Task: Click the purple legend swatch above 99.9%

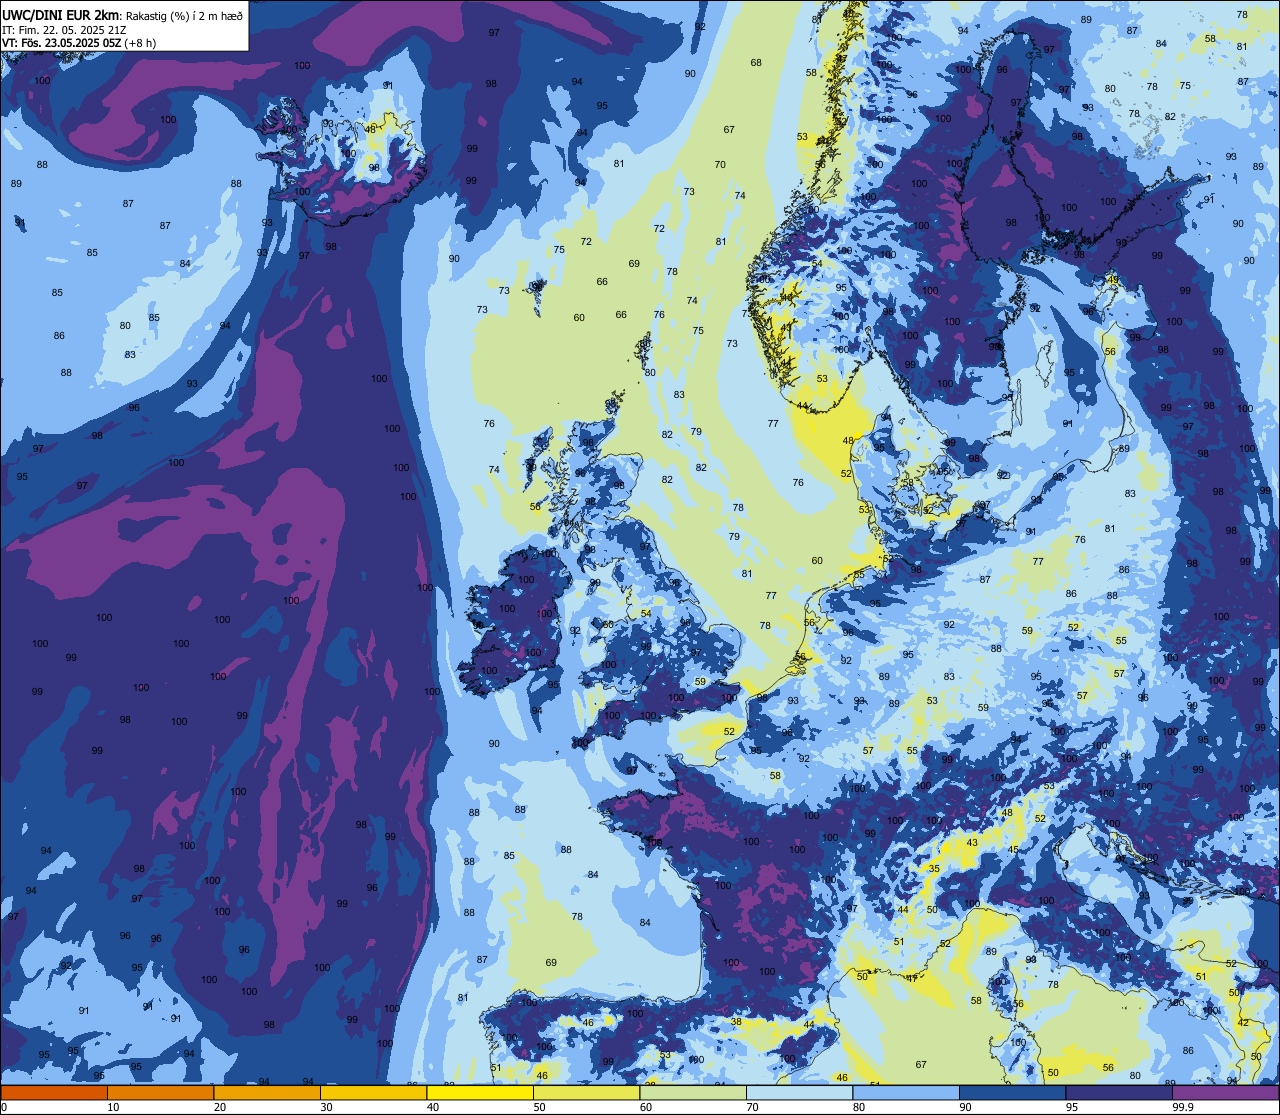Action: (1225, 1092)
